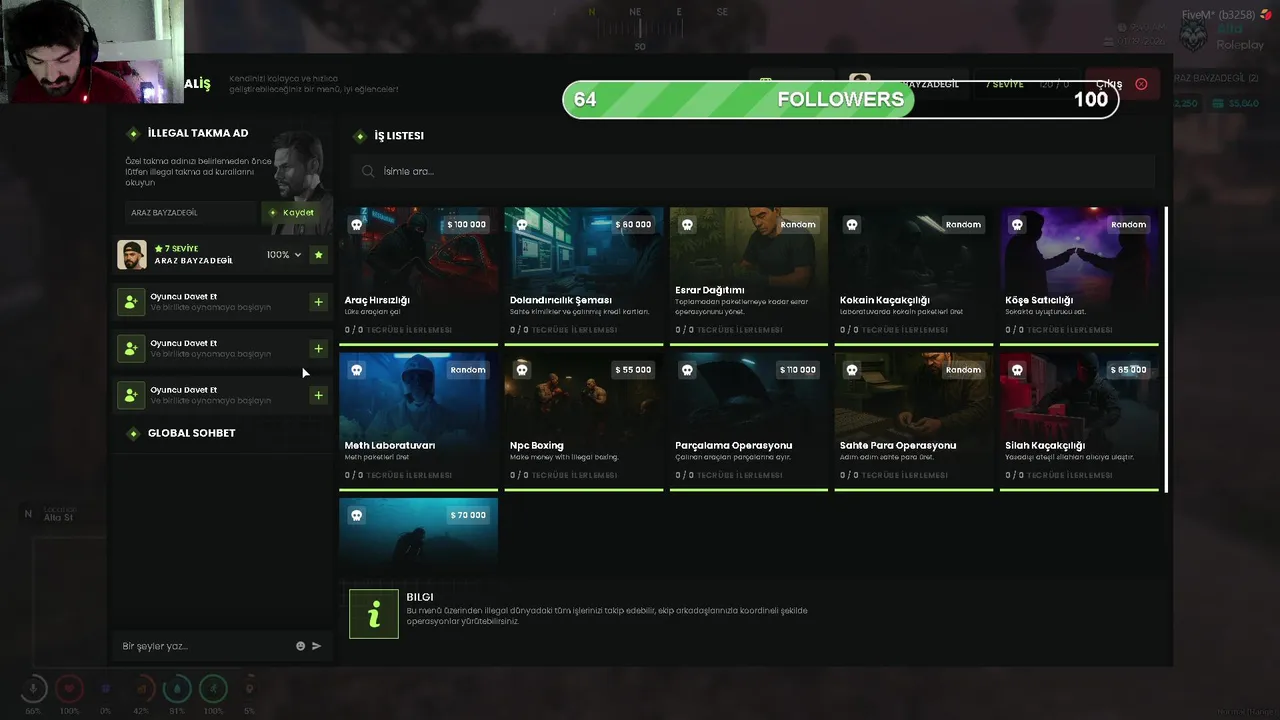Click skull icon on Silah Kaçakçılığı card

tap(1017, 370)
